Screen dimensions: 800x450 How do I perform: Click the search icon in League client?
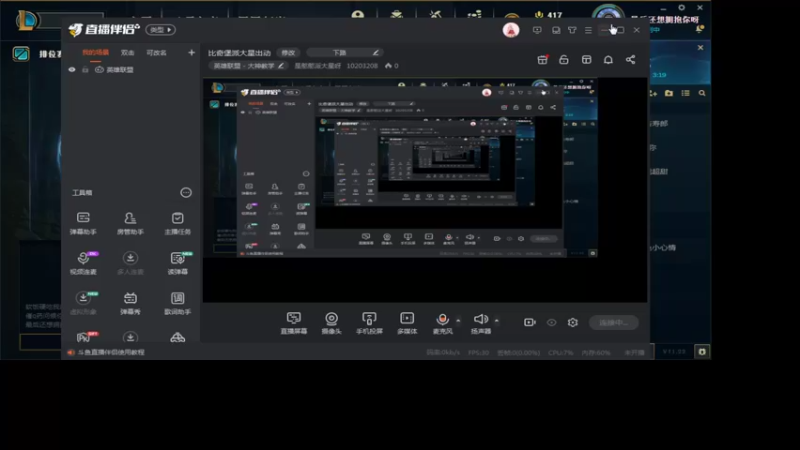(702, 93)
